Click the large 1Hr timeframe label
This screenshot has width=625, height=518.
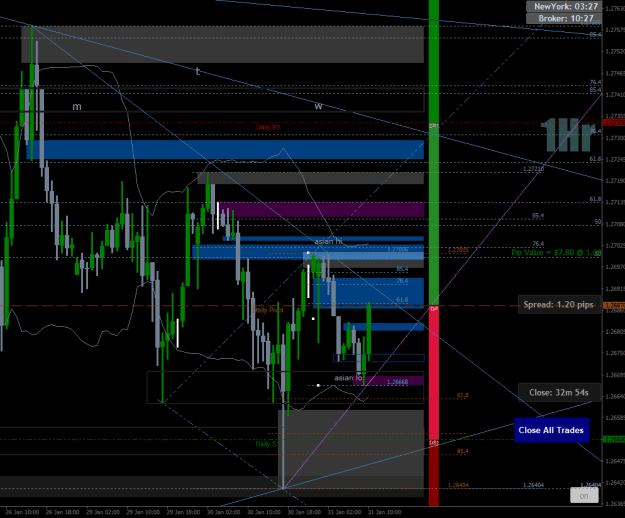click(x=568, y=135)
